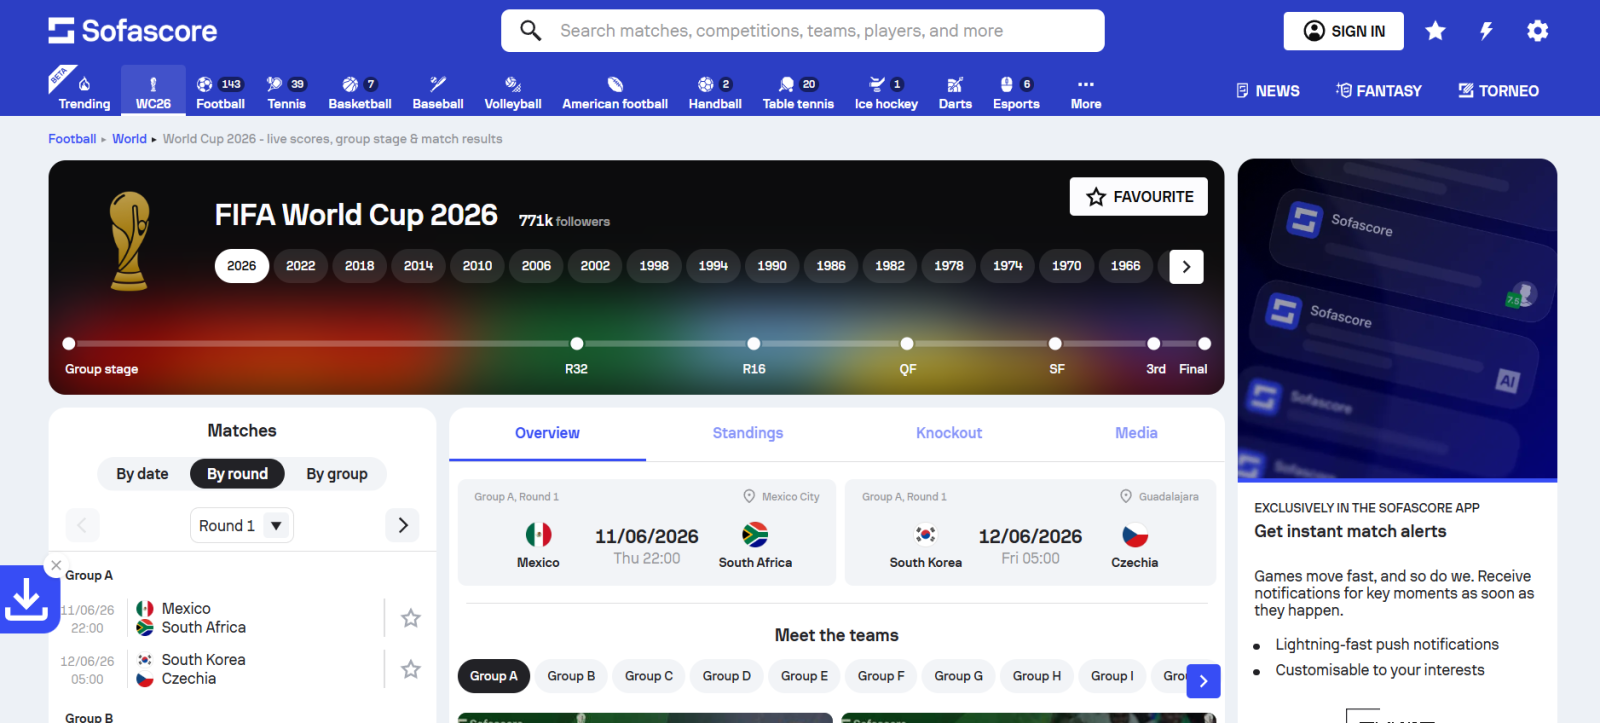
Task: Open the Sofascore home logo
Action: click(132, 31)
